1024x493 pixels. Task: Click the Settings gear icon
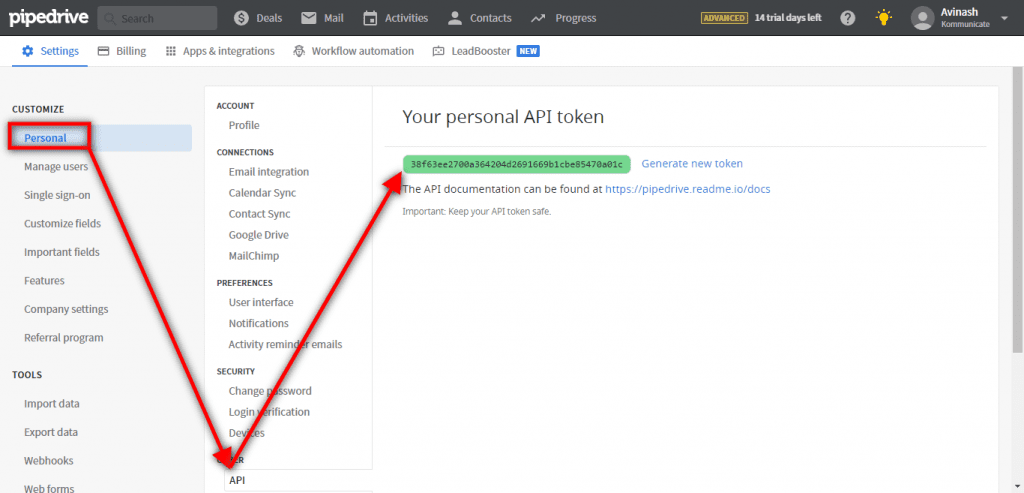click(x=28, y=51)
